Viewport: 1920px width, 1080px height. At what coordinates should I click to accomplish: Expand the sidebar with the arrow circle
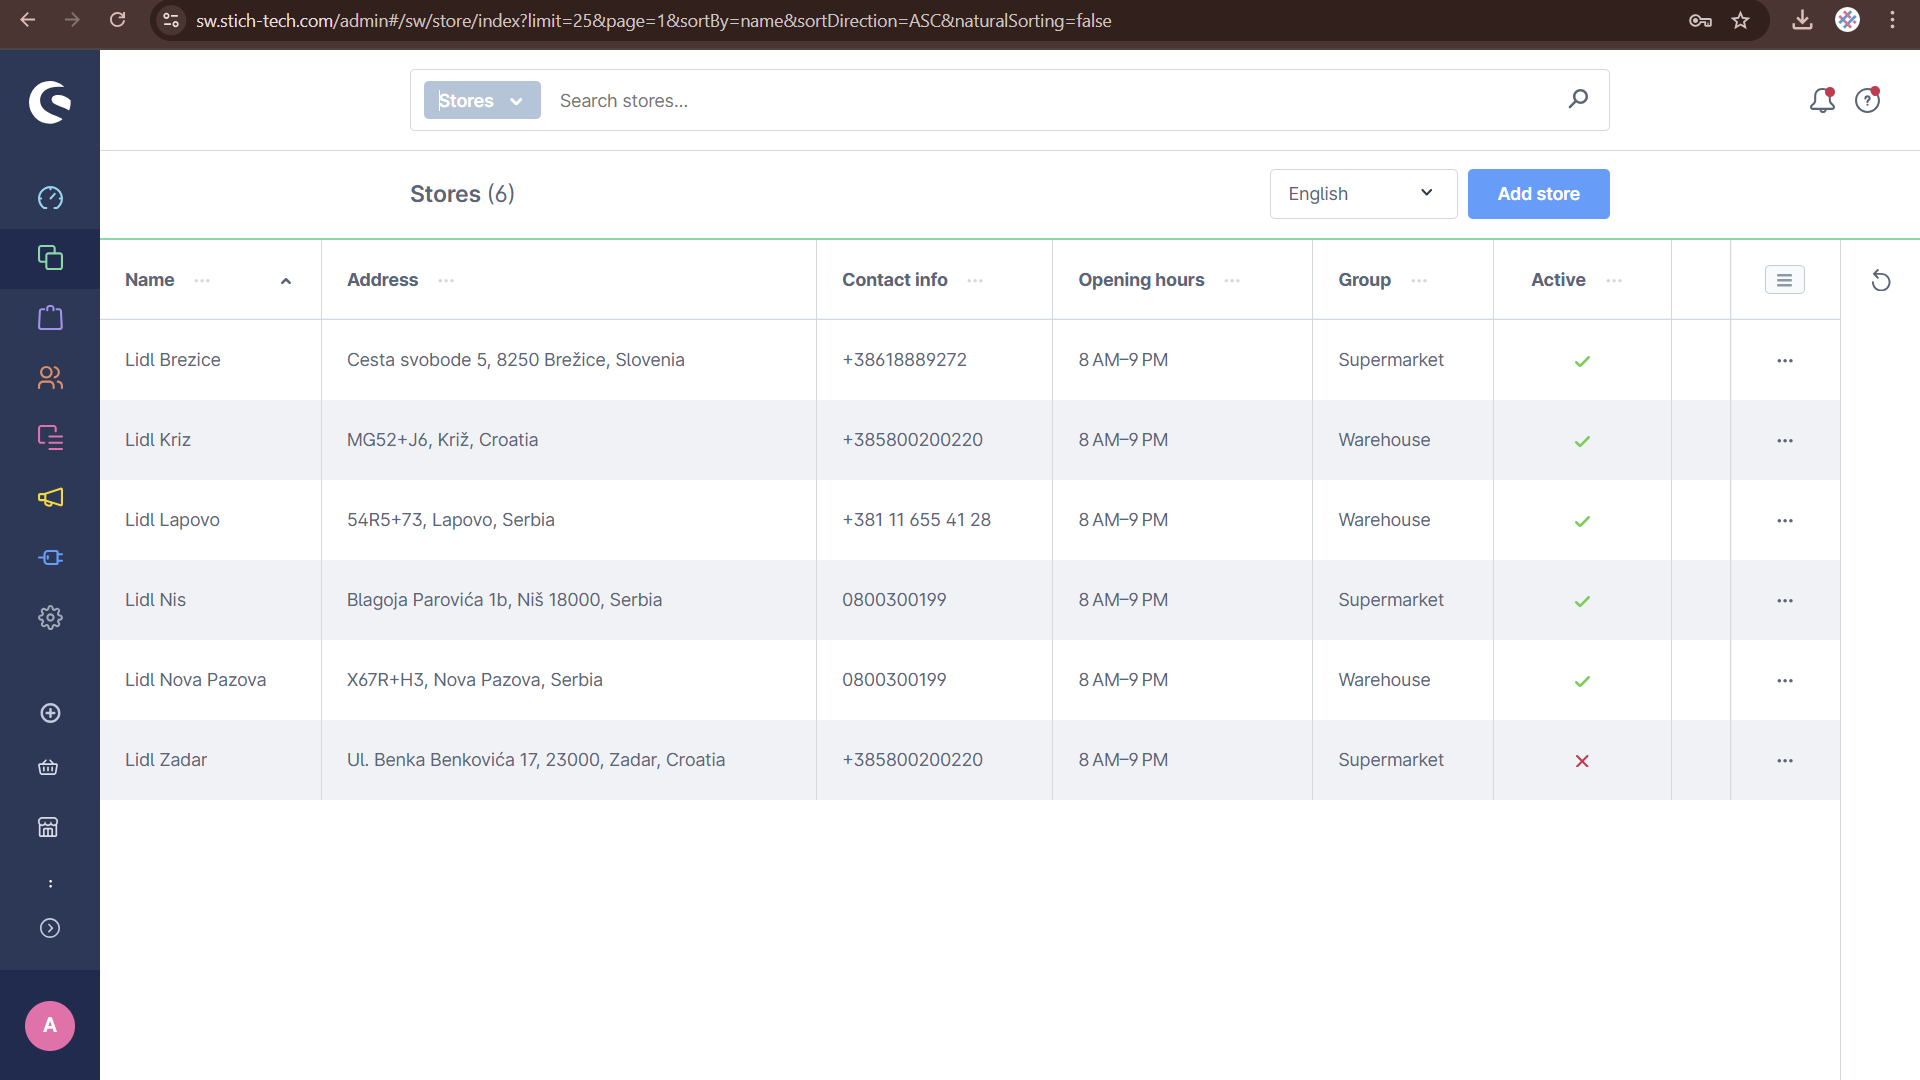(x=50, y=928)
